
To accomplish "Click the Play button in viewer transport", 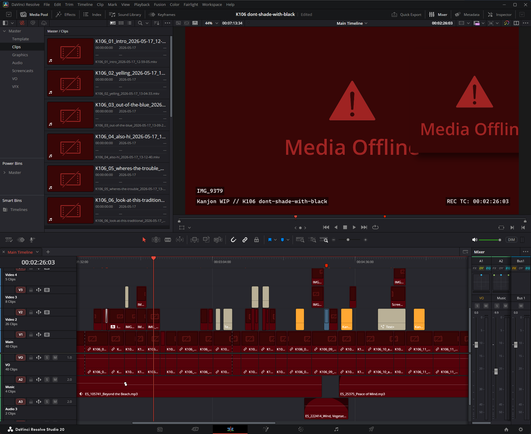I will coord(354,227).
